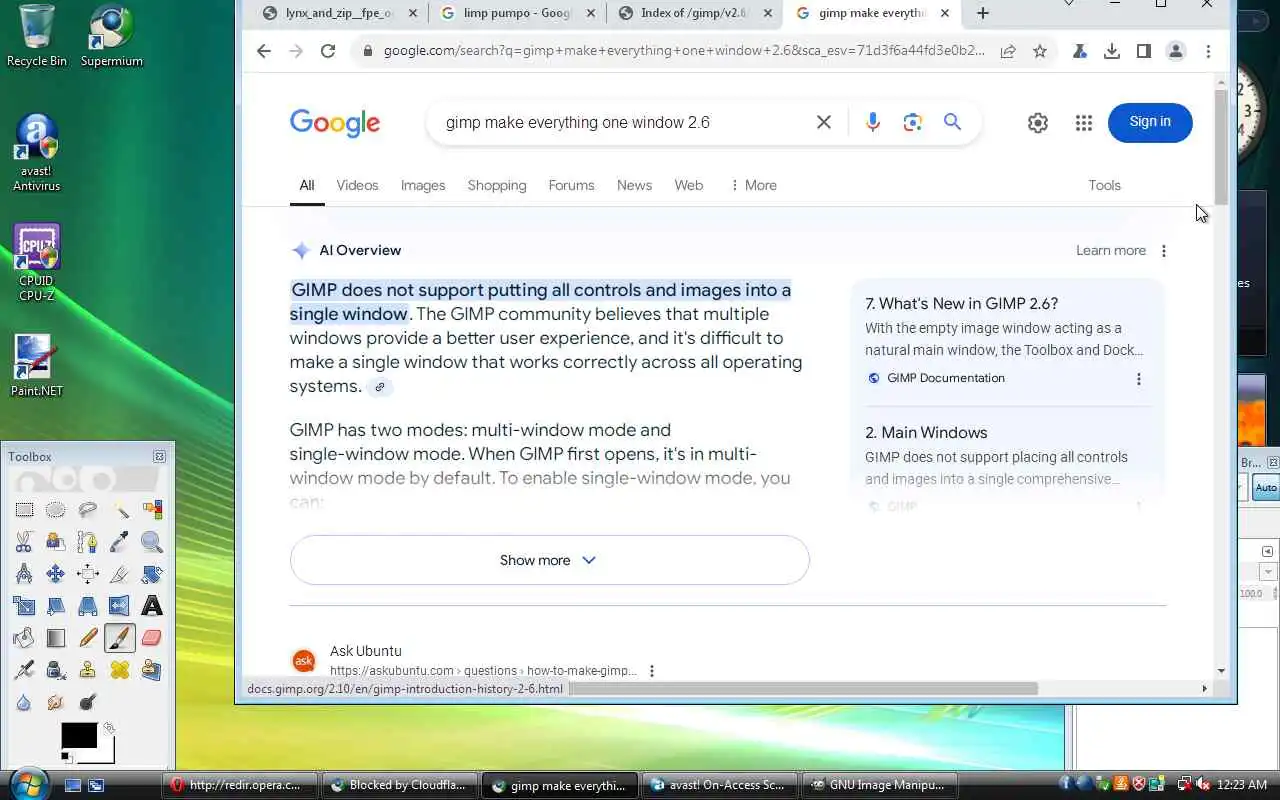This screenshot has width=1280, height=800.
Task: Pick the Clone stamp tool
Action: point(88,670)
